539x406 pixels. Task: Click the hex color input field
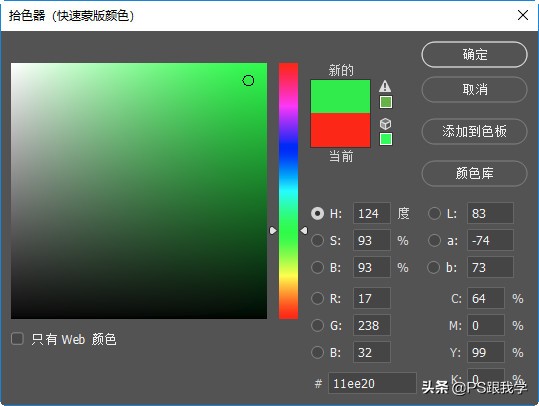tap(372, 383)
